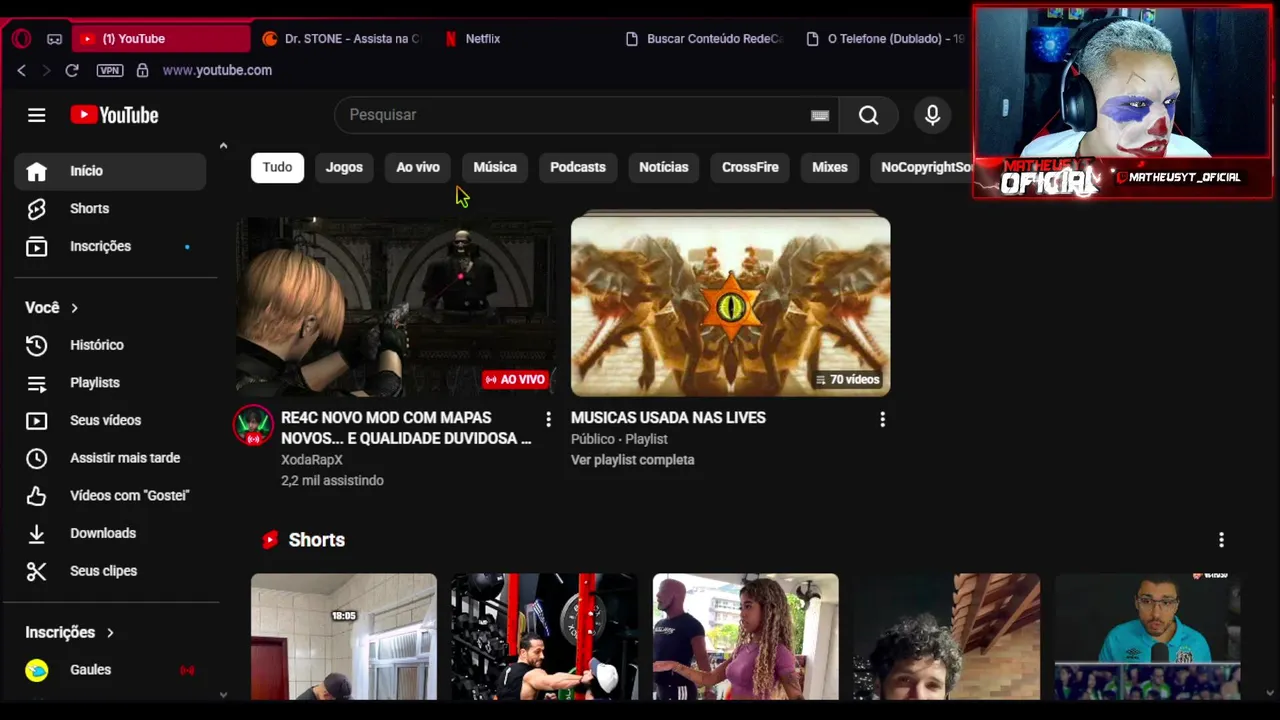Image resolution: width=1280 pixels, height=720 pixels.
Task: Open options menu for the RE4C video
Action: (x=548, y=420)
